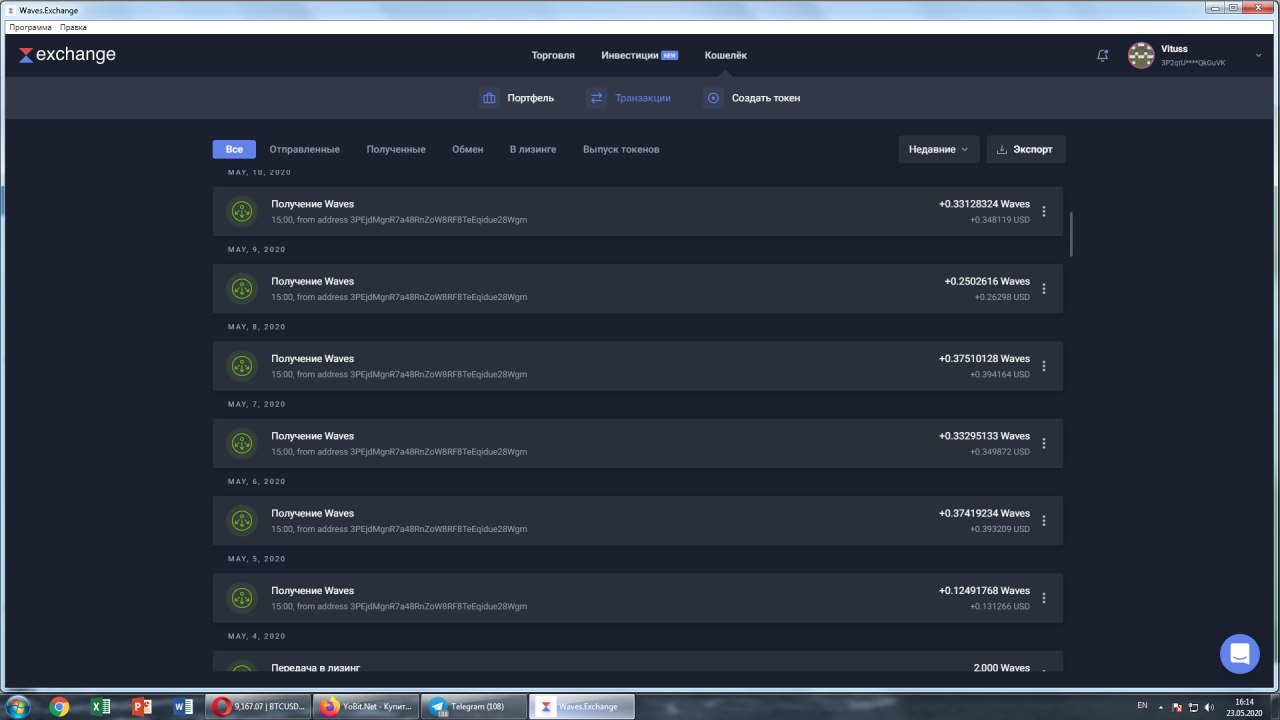Launch Excel from the taskbar
Image resolution: width=1280 pixels, height=720 pixels.
pyautogui.click(x=100, y=706)
